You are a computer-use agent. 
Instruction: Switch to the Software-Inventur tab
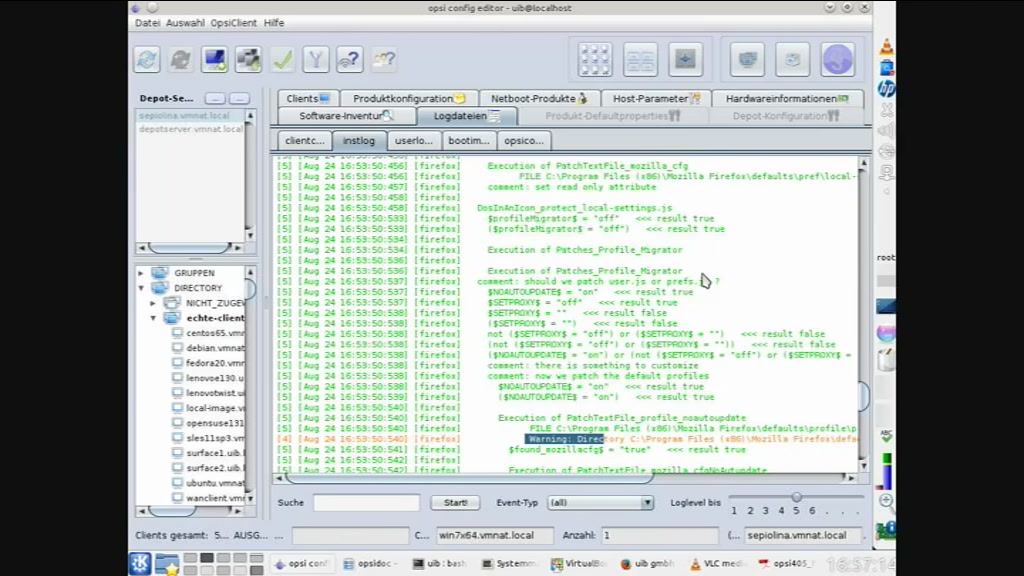click(346, 116)
